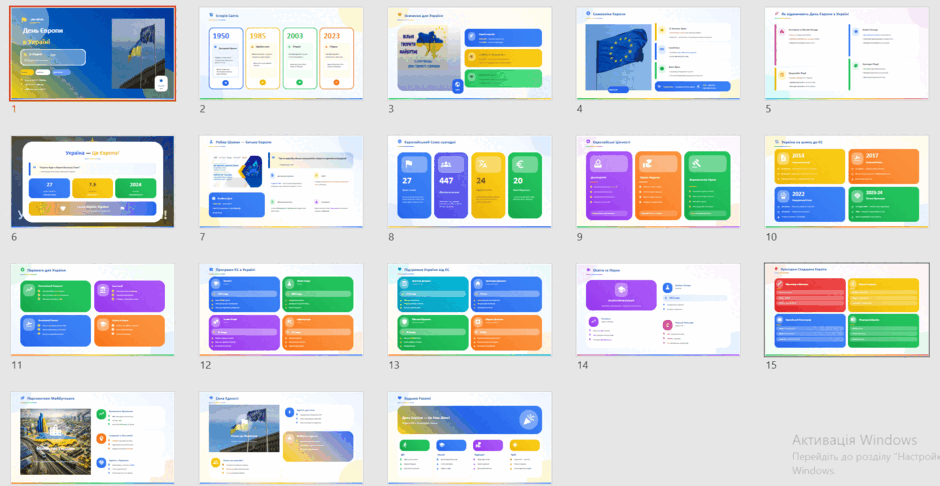Select slide 3 with the Ukraine map graphic
This screenshot has height=486, width=940.
469,53
